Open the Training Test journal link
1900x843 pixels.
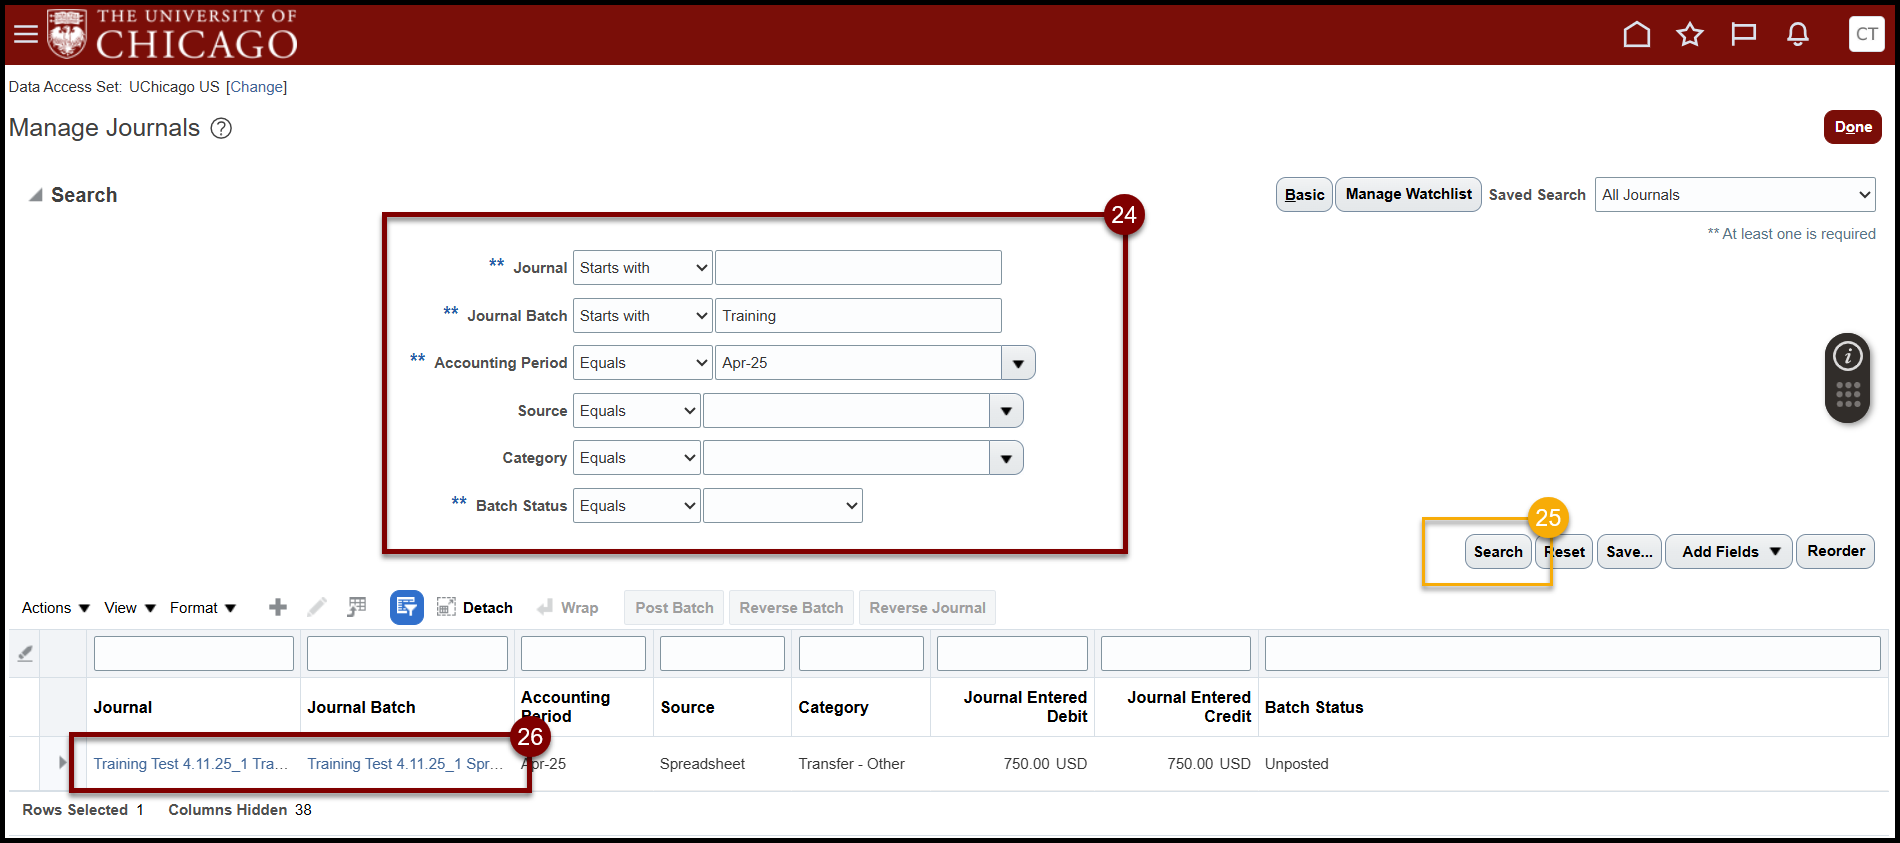190,764
